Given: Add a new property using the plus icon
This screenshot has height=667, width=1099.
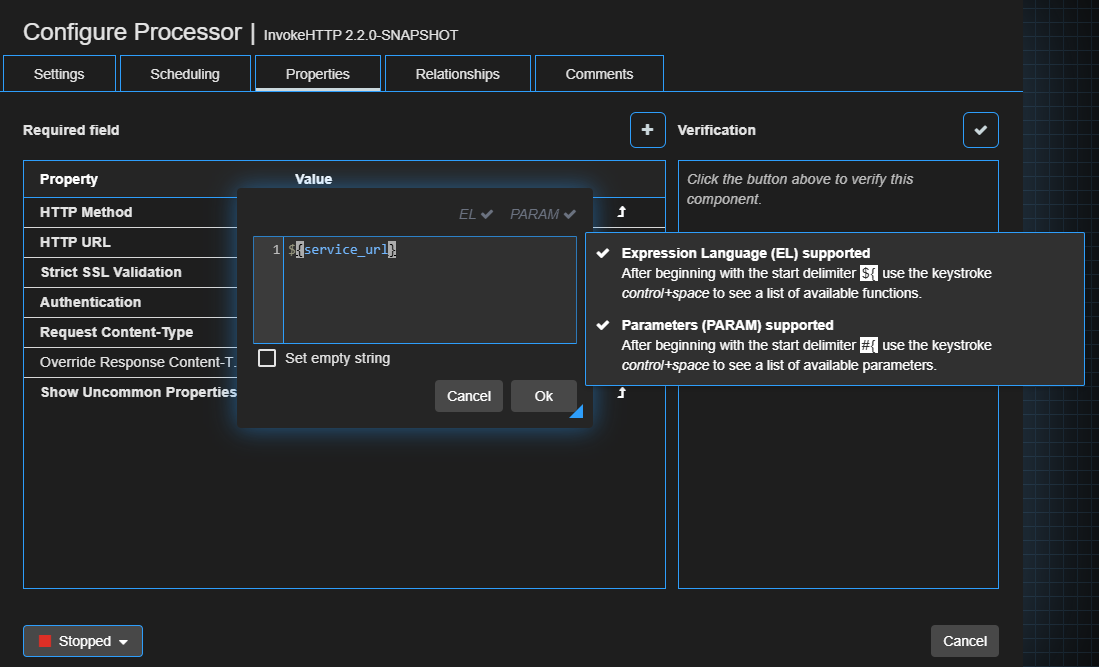Looking at the screenshot, I should coord(647,129).
